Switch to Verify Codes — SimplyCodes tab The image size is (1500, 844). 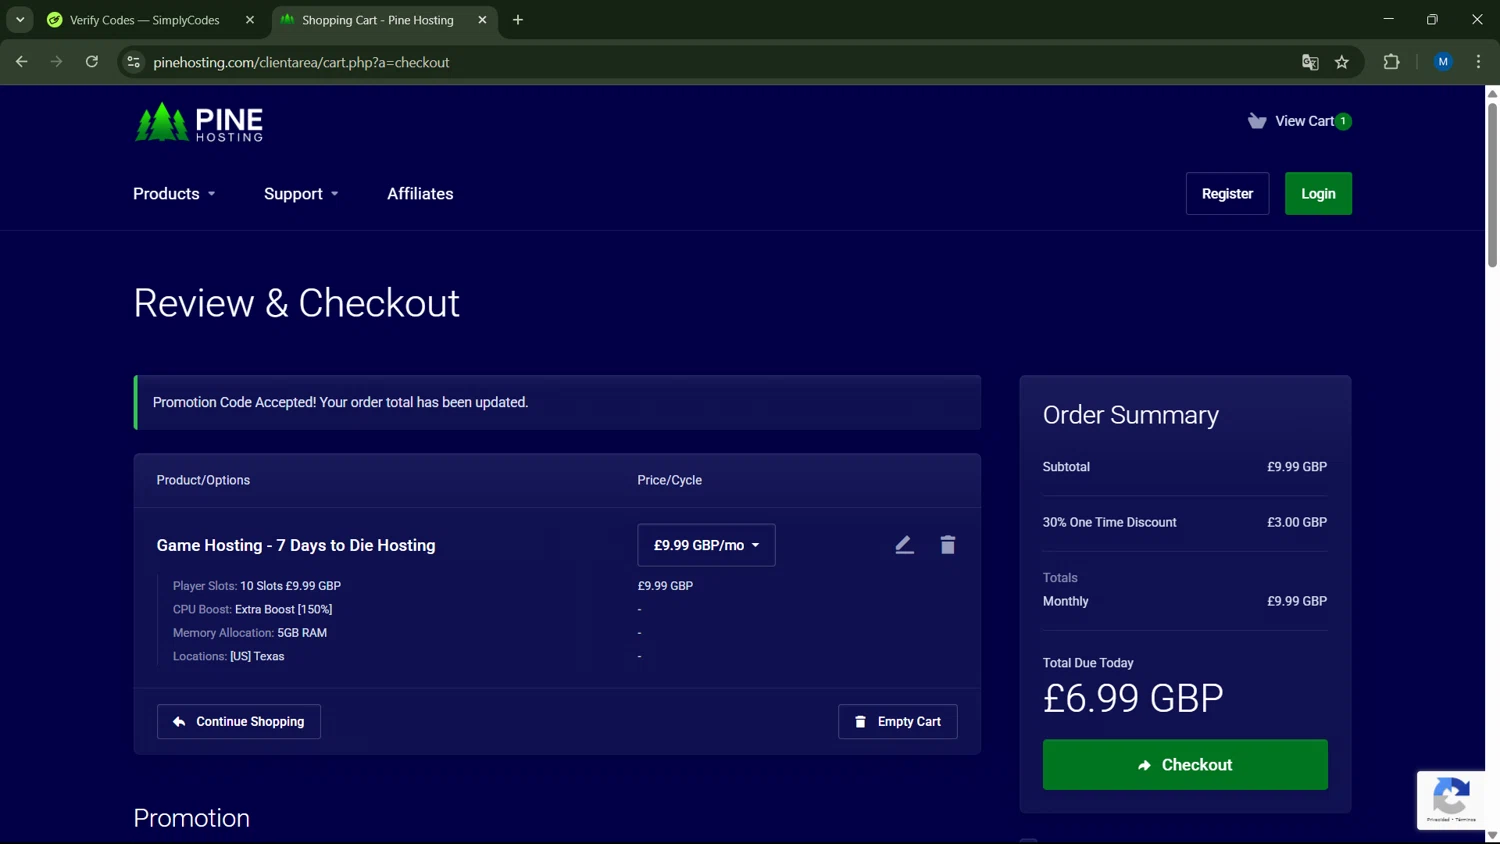(x=145, y=20)
